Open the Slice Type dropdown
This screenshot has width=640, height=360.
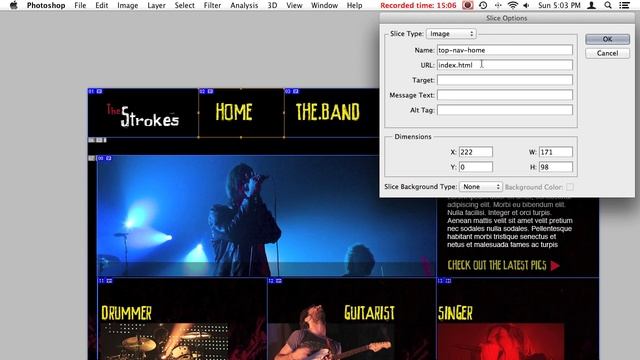[451, 34]
